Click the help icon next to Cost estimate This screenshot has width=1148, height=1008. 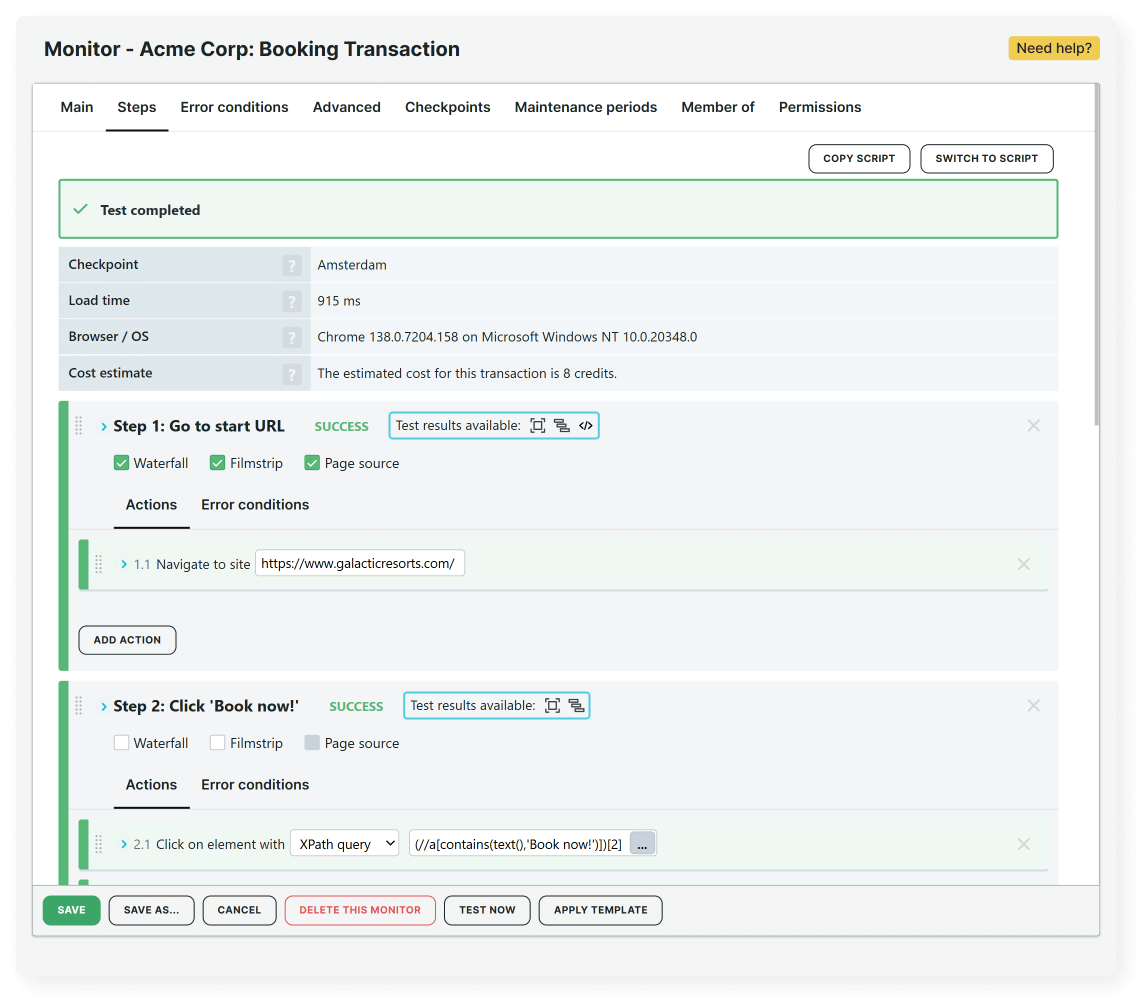(291, 372)
